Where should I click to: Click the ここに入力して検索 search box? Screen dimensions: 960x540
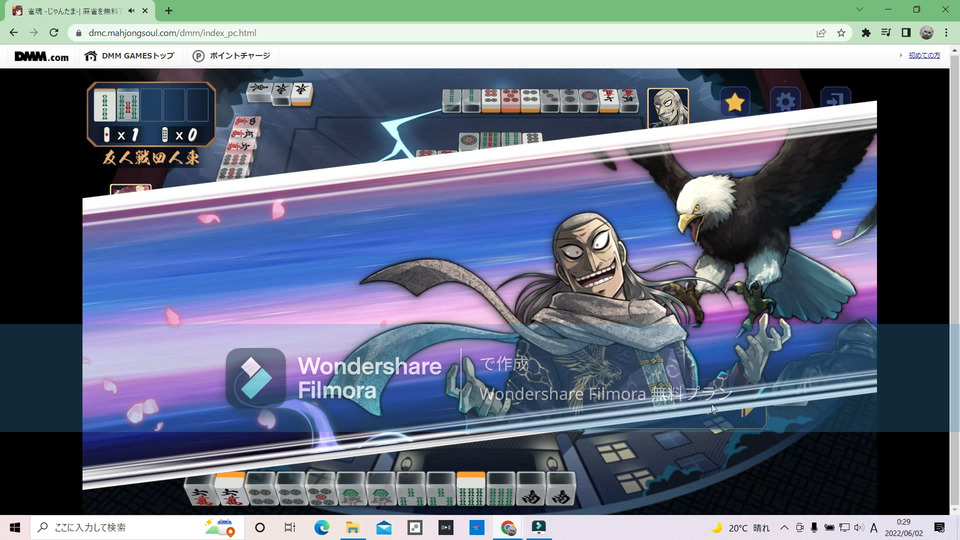(x=137, y=527)
